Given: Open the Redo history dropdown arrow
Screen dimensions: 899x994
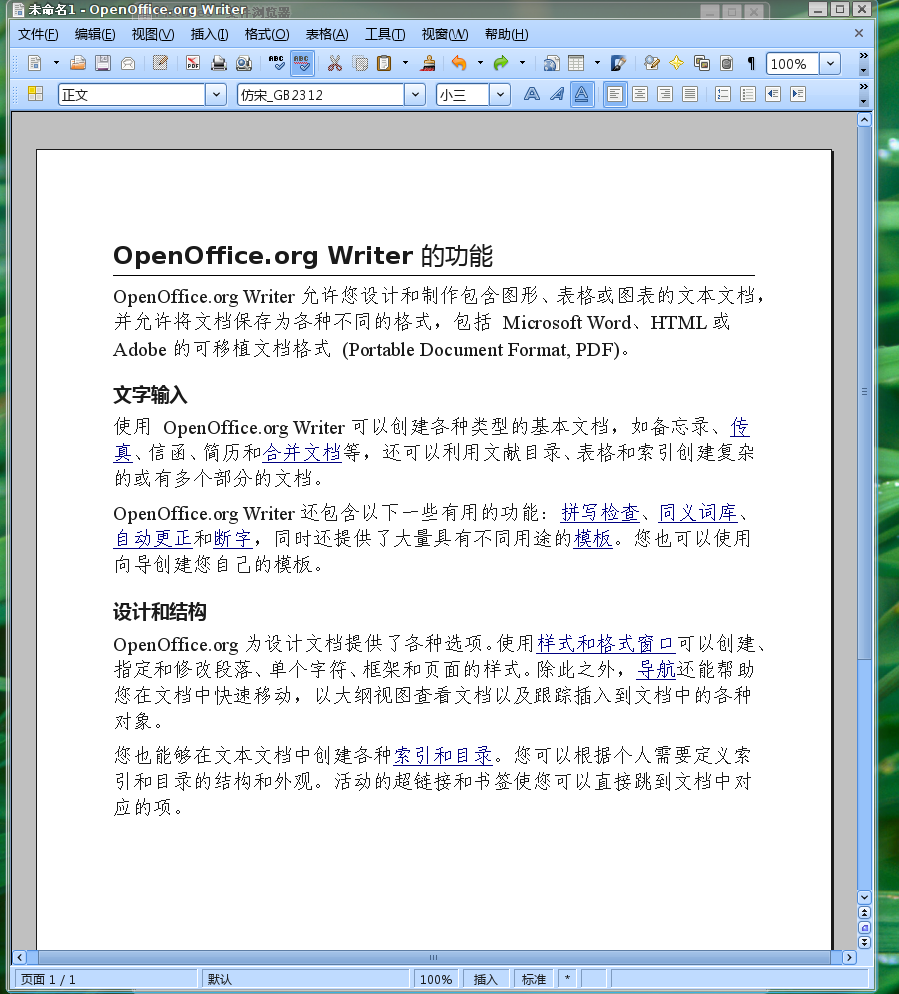Looking at the screenshot, I should [522, 63].
